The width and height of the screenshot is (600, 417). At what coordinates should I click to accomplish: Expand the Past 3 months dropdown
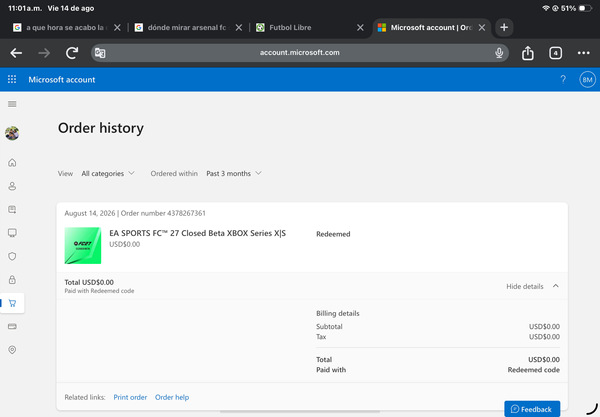pos(234,173)
